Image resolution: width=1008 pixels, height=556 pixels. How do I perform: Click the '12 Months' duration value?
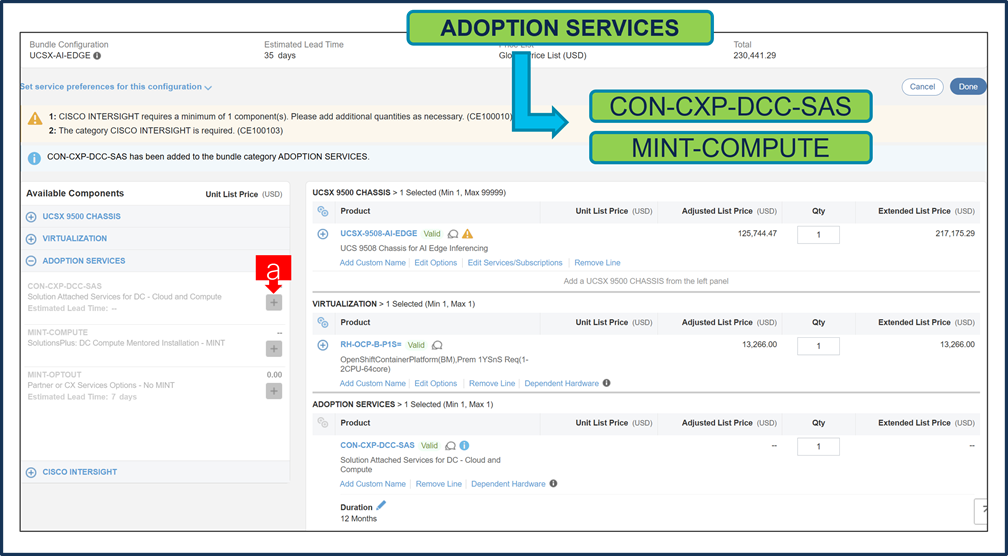pos(359,519)
